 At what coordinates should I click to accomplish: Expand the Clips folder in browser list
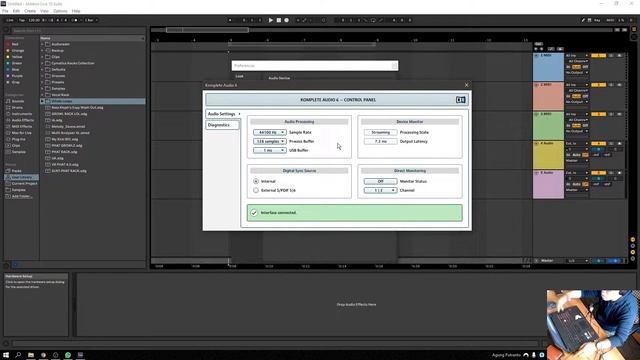coord(42,57)
